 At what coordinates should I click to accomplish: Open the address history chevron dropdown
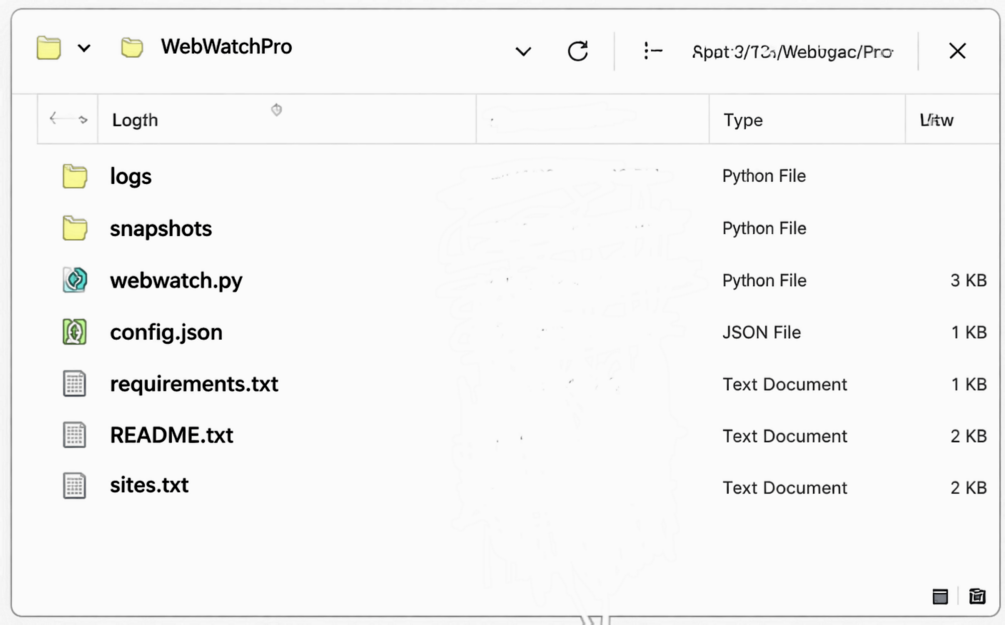(524, 51)
